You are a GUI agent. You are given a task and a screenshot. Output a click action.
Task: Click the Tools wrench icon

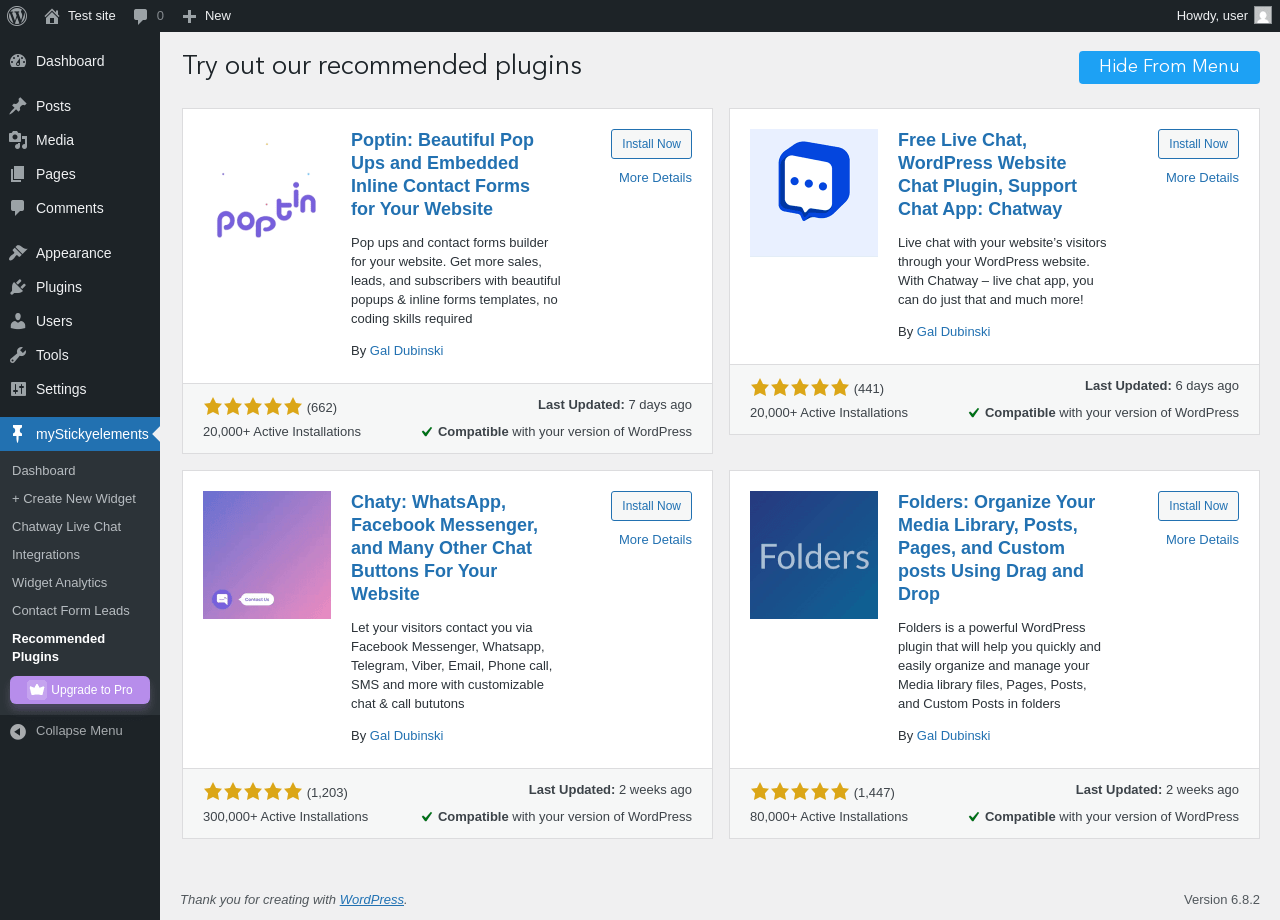18,355
